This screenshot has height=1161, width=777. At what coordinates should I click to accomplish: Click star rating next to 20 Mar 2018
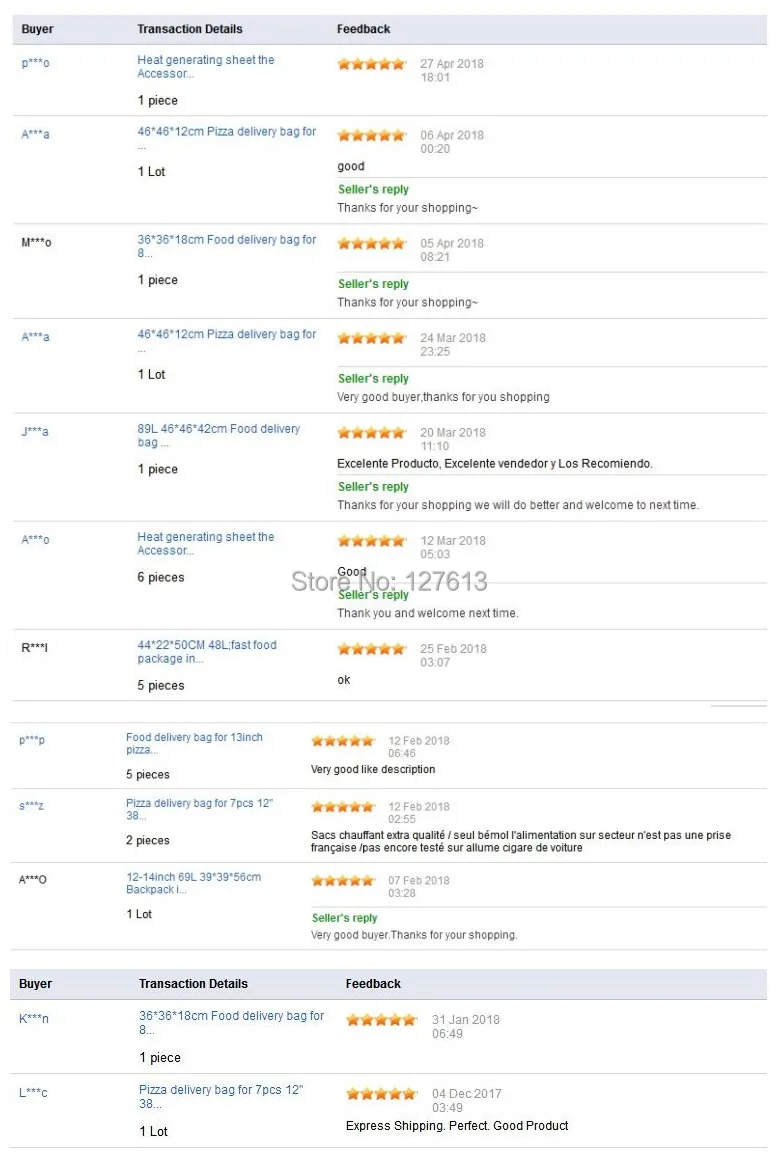pyautogui.click(x=372, y=432)
